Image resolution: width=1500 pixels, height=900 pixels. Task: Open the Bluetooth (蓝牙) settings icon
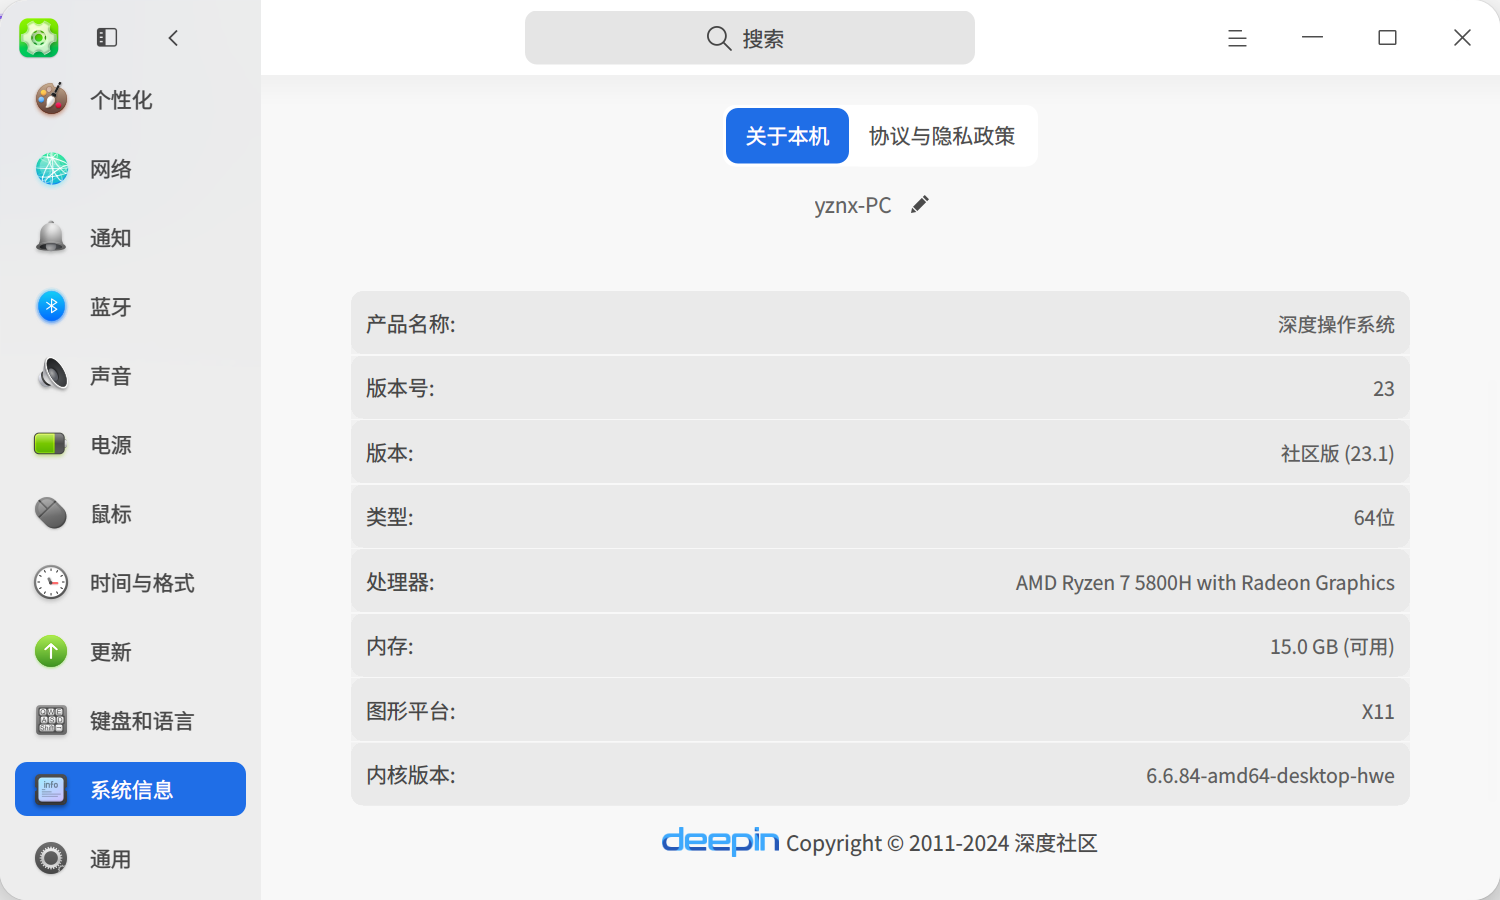coord(51,306)
